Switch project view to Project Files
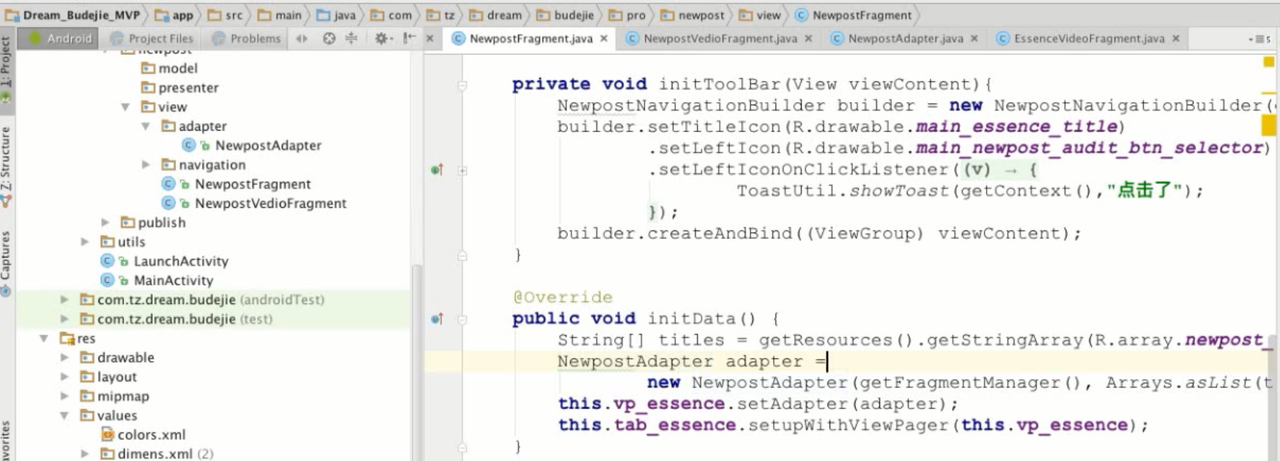This screenshot has width=1280, height=461. pos(151,39)
